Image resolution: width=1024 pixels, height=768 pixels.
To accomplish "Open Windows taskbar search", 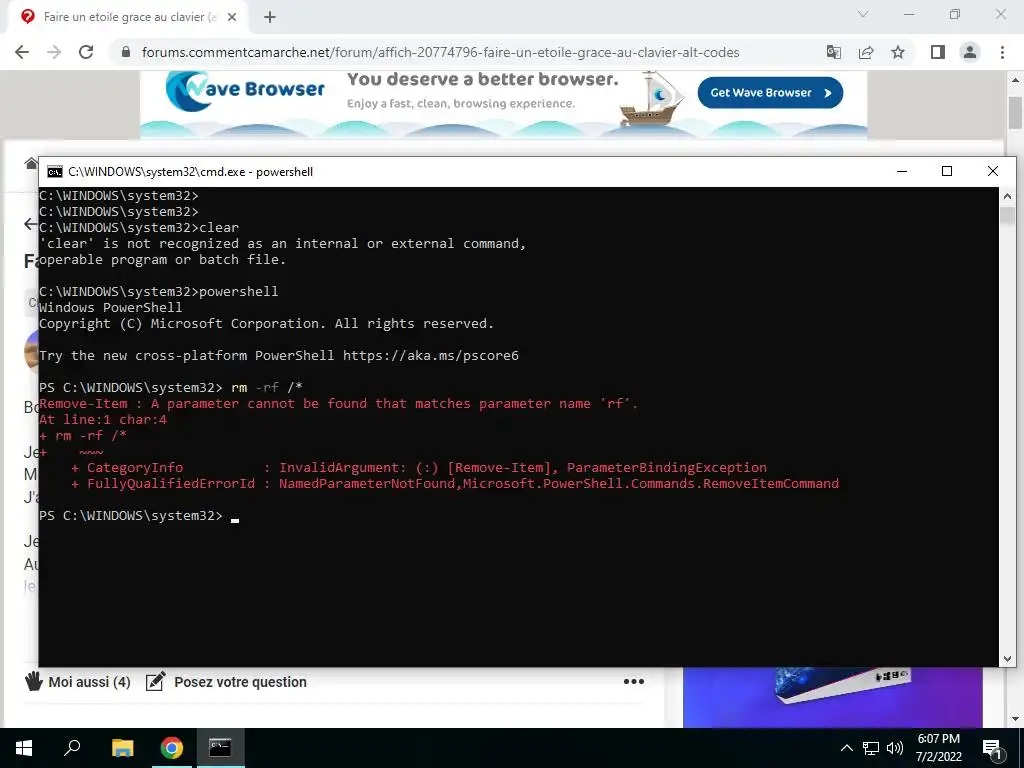I will pyautogui.click(x=72, y=748).
